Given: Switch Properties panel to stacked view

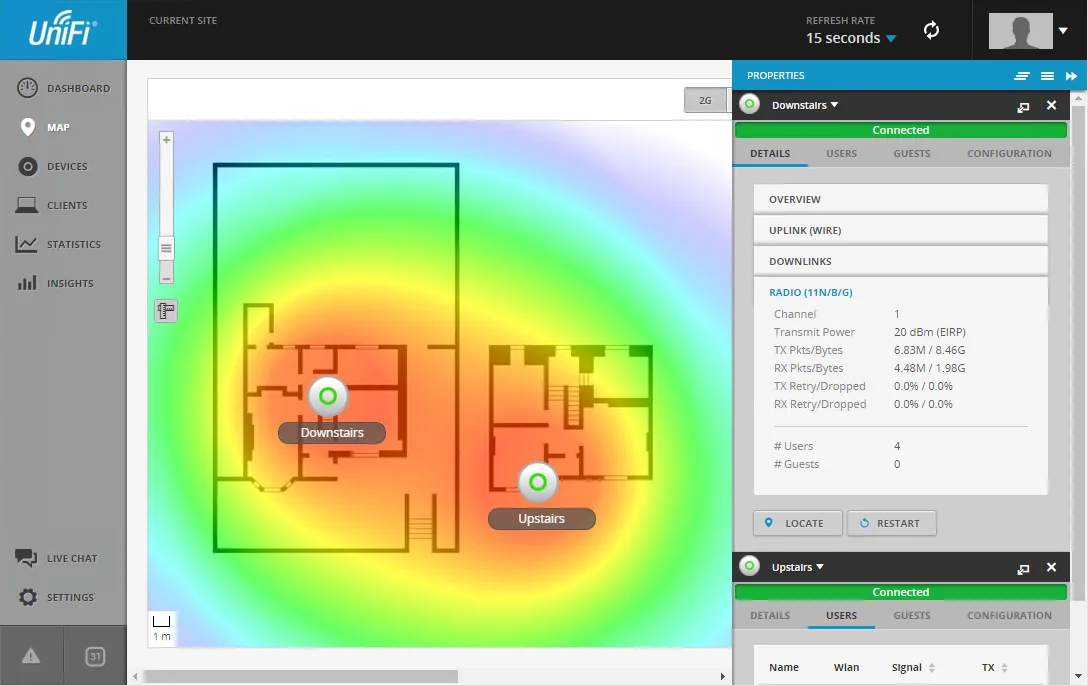Looking at the screenshot, I should pyautogui.click(x=1022, y=76).
